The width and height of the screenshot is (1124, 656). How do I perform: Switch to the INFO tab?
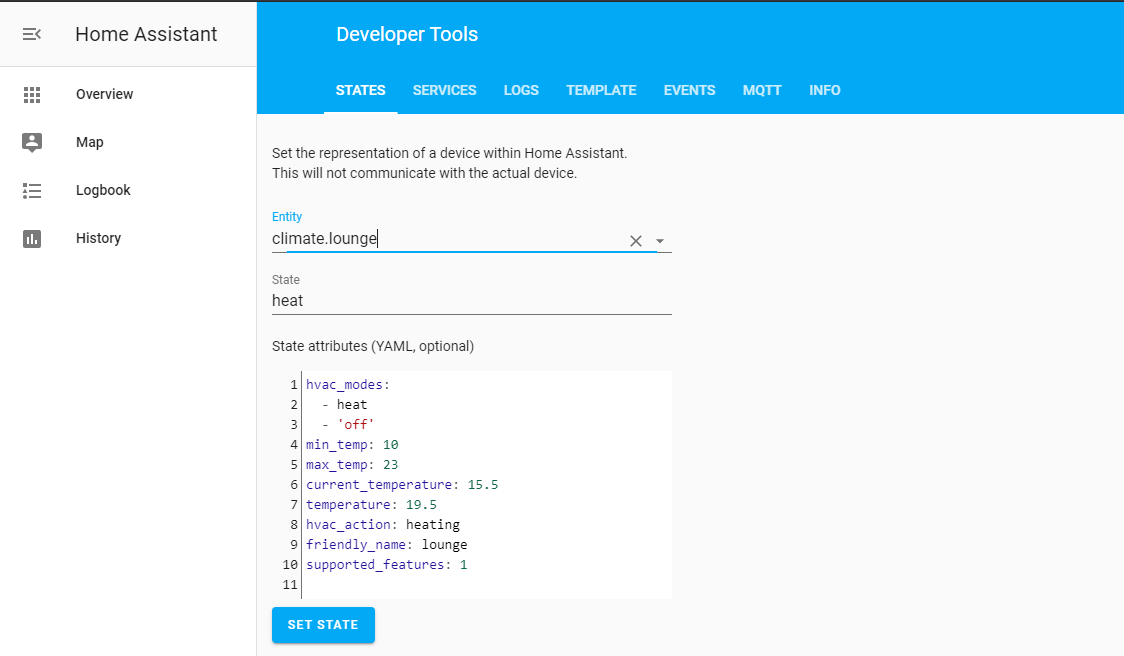tap(825, 90)
